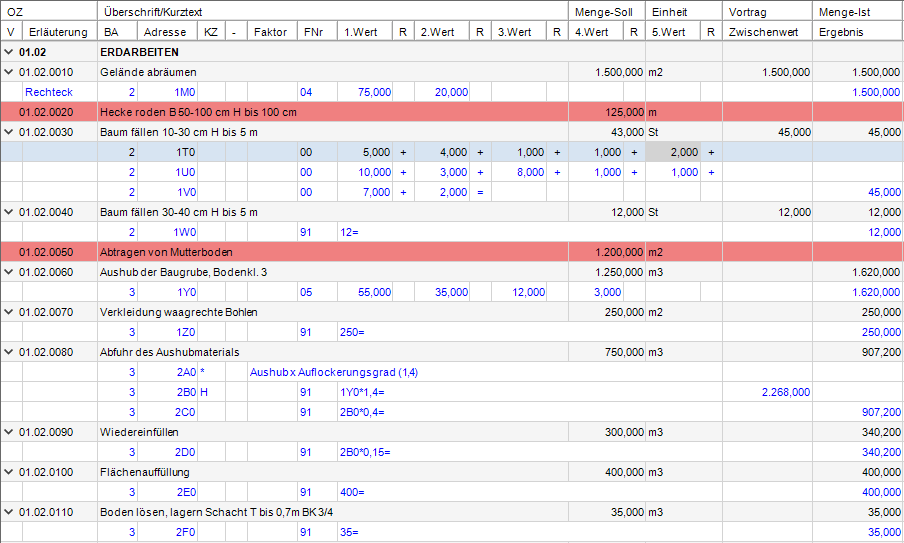Collapse position 01.02.0060 Aushub der Baugrube
Image resolution: width=904 pixels, height=543 pixels.
click(x=9, y=272)
